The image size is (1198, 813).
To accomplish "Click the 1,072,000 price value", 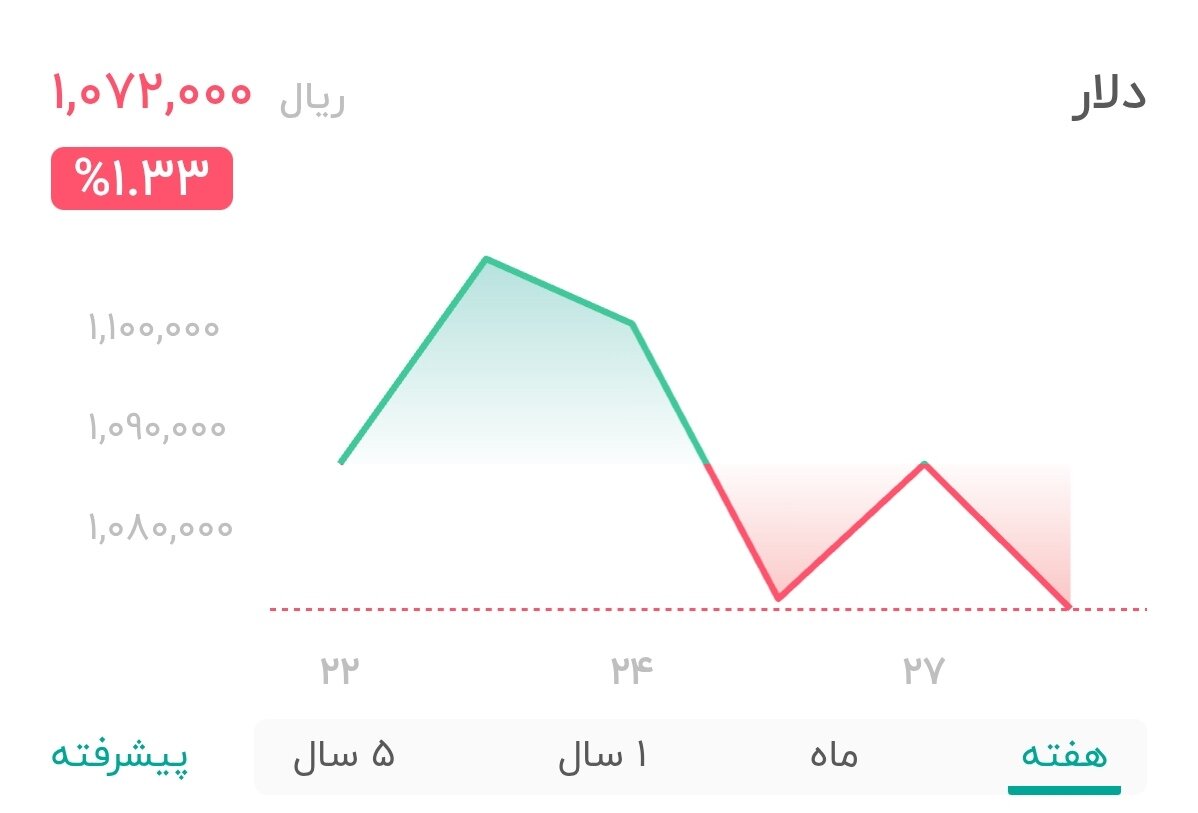I will coord(152,95).
